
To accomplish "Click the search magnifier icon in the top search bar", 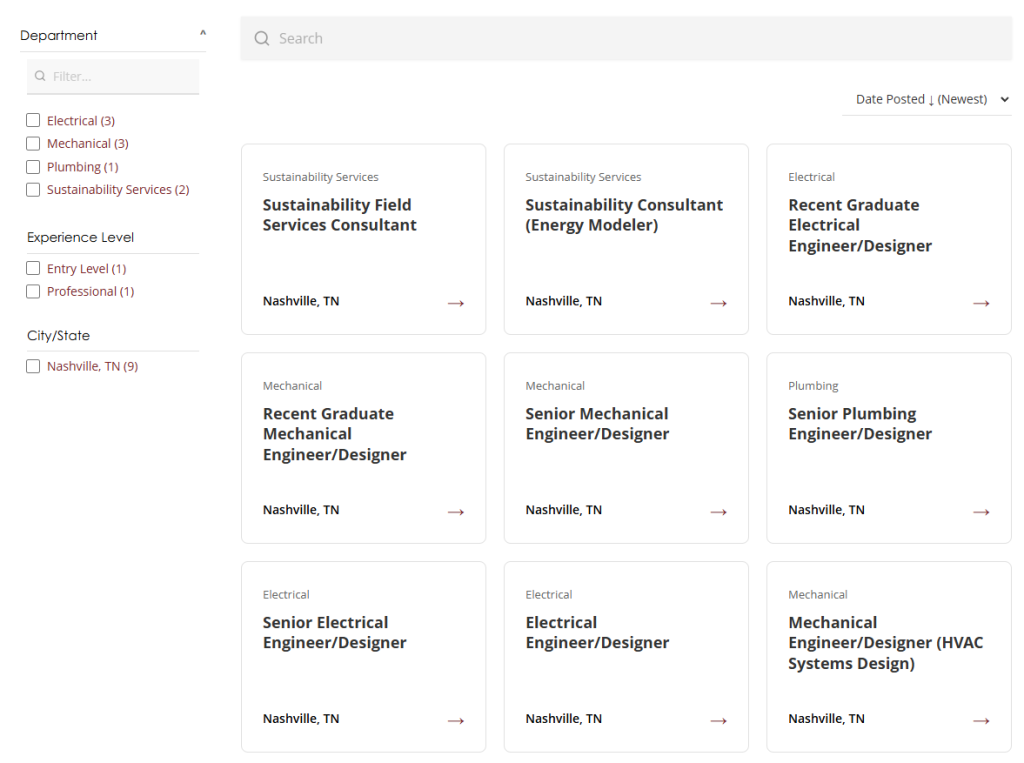I will pos(261,38).
